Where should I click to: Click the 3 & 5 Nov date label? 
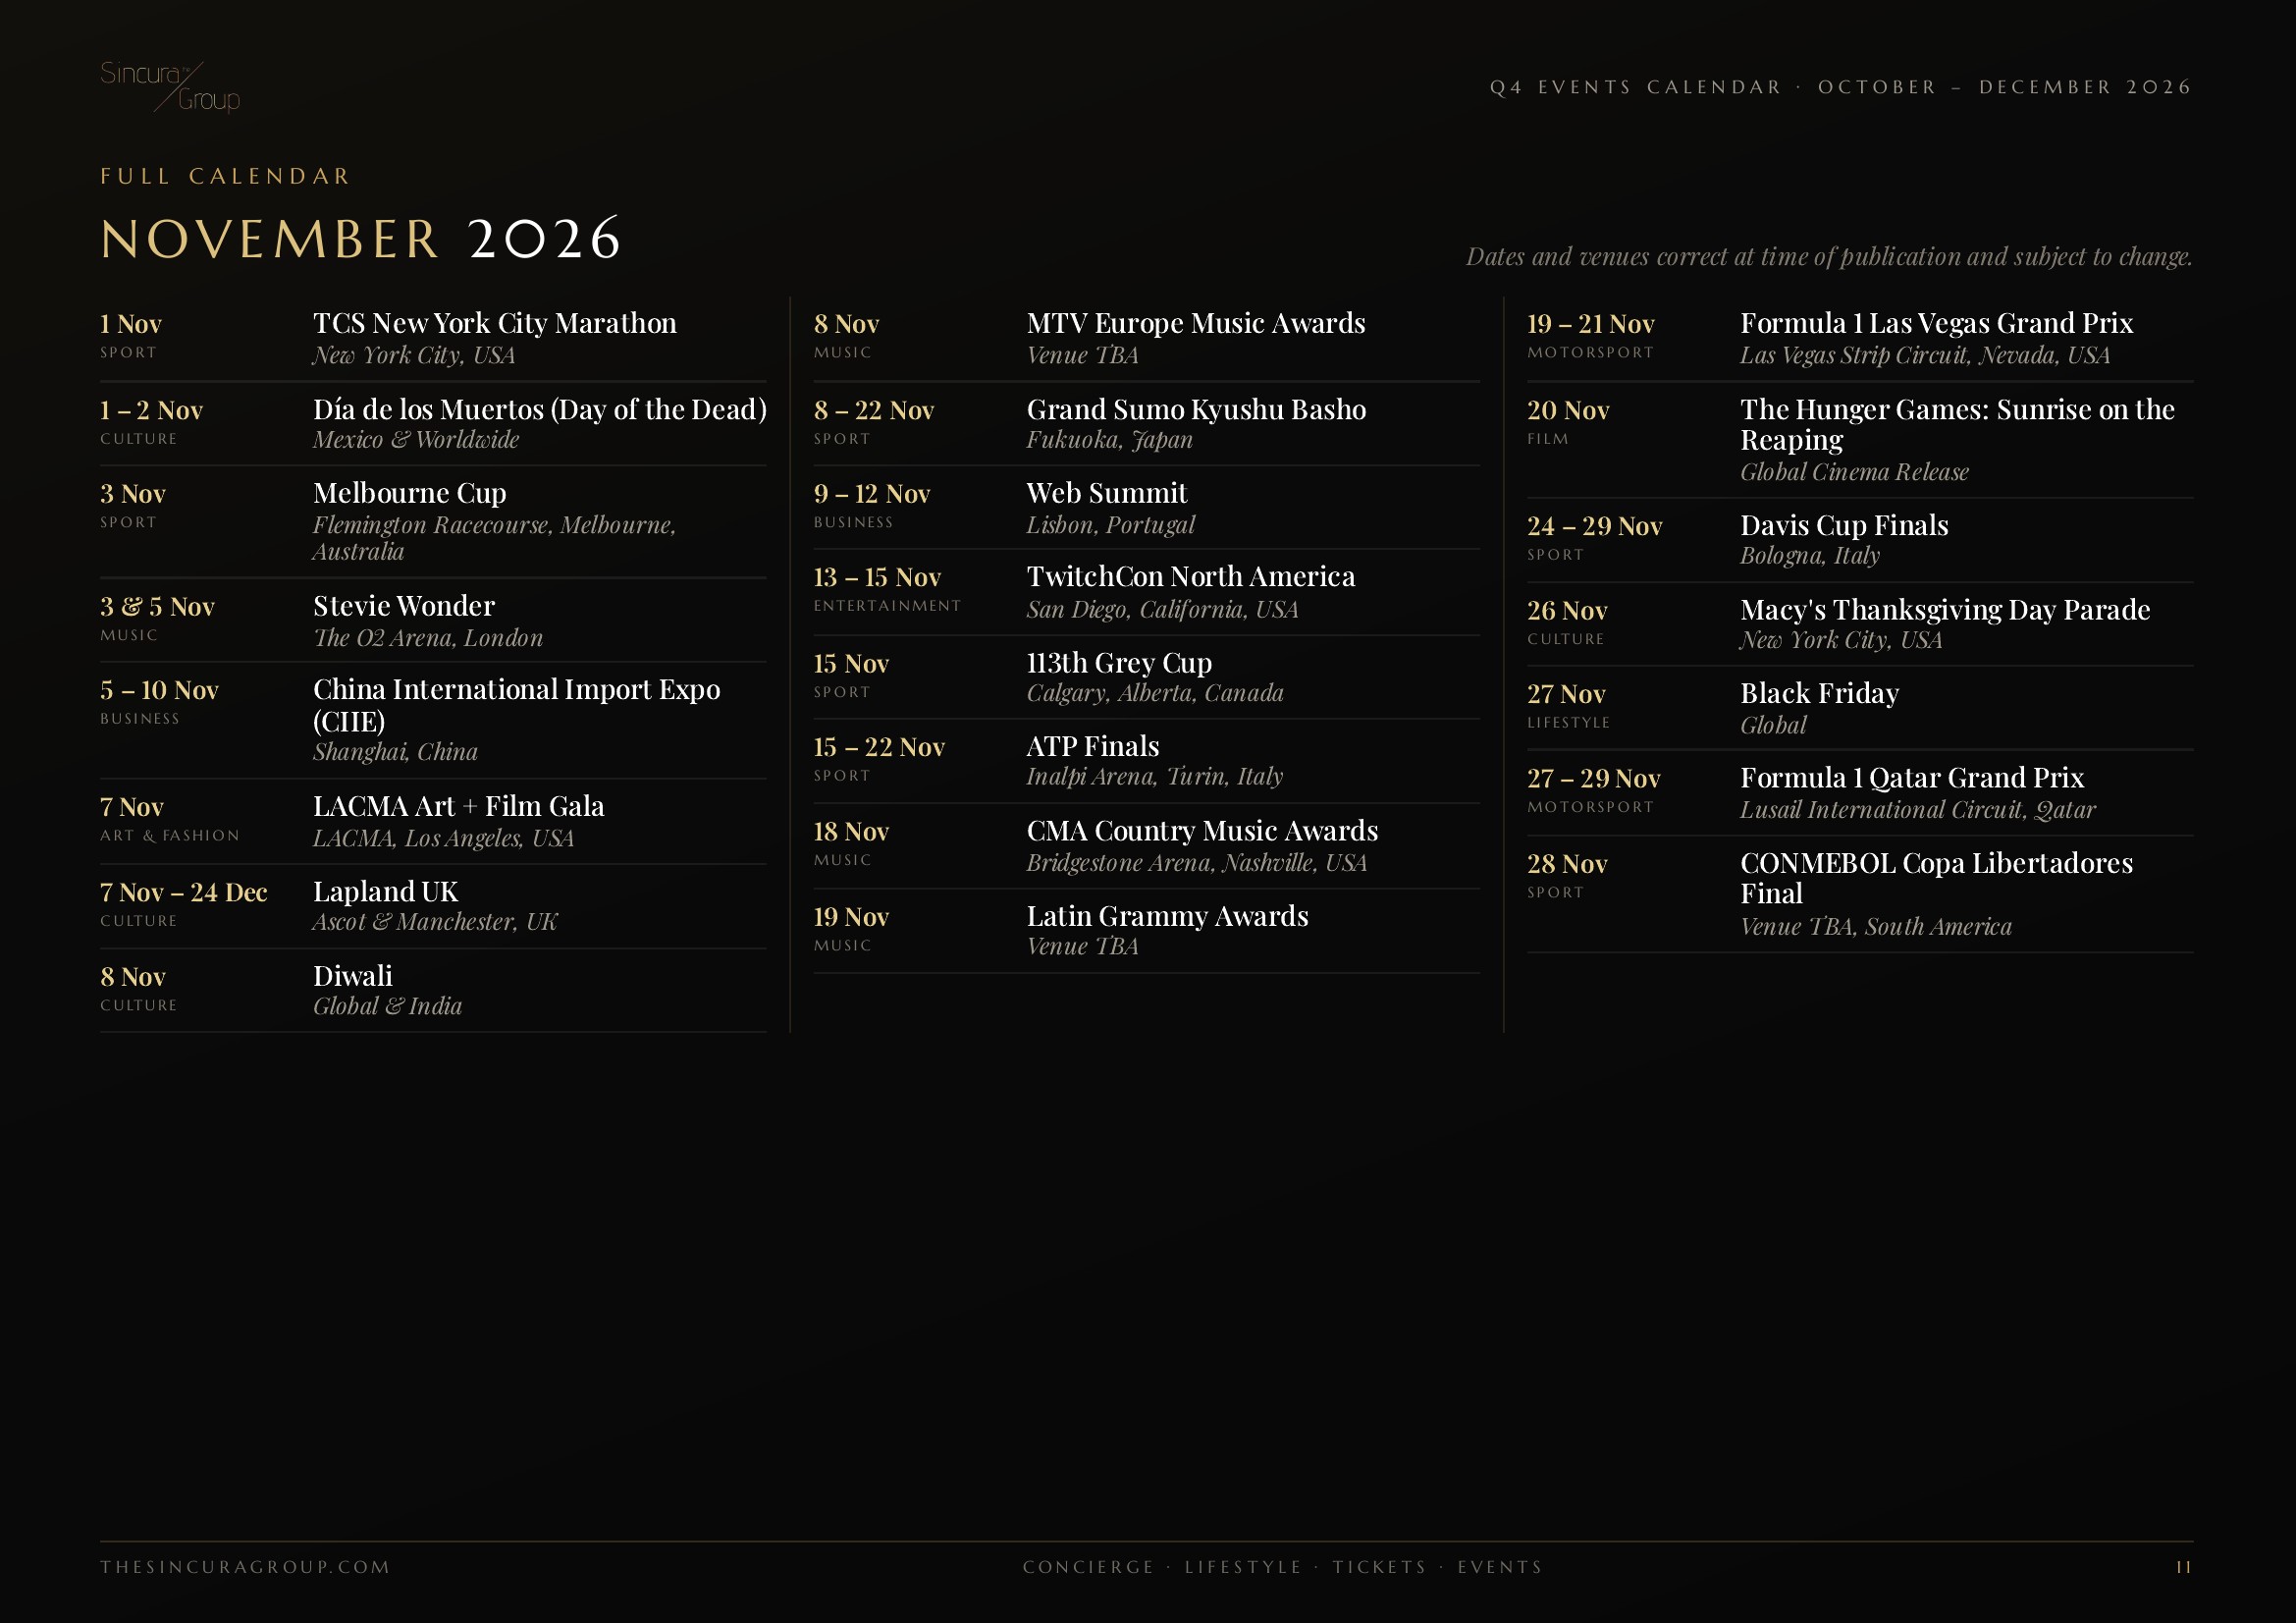[x=157, y=607]
